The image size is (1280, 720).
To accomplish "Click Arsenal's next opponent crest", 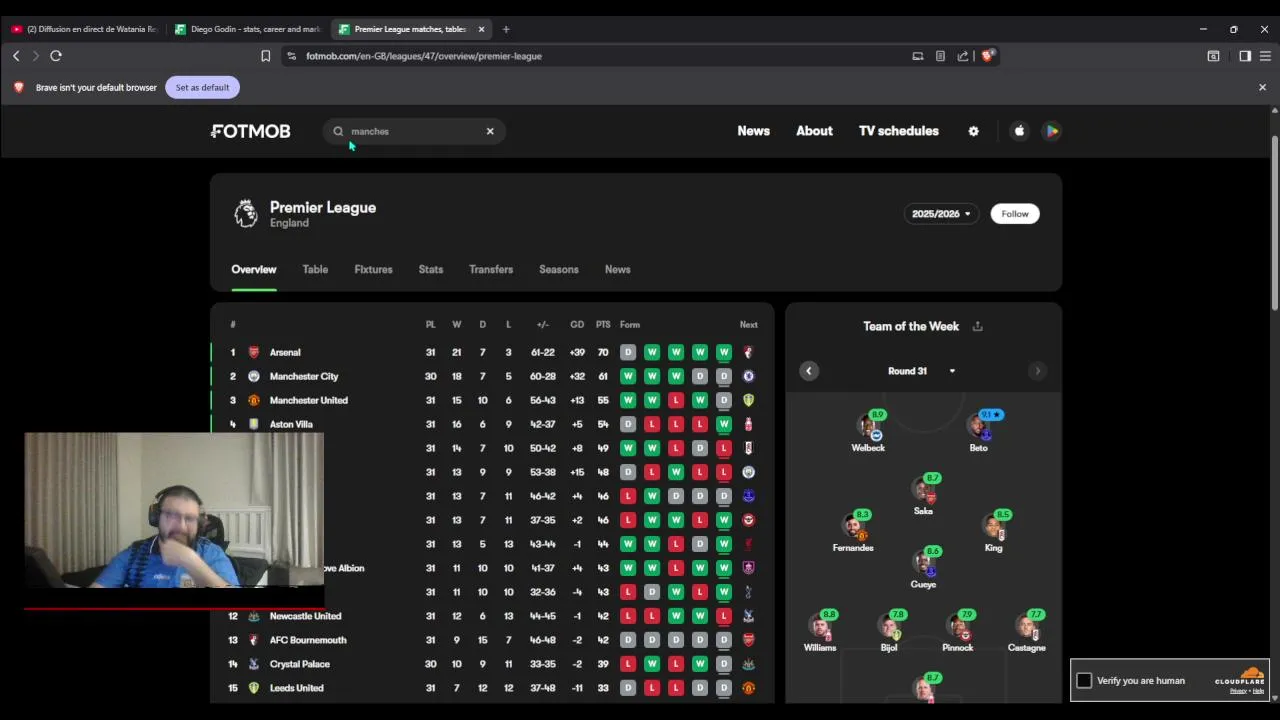I will (748, 352).
